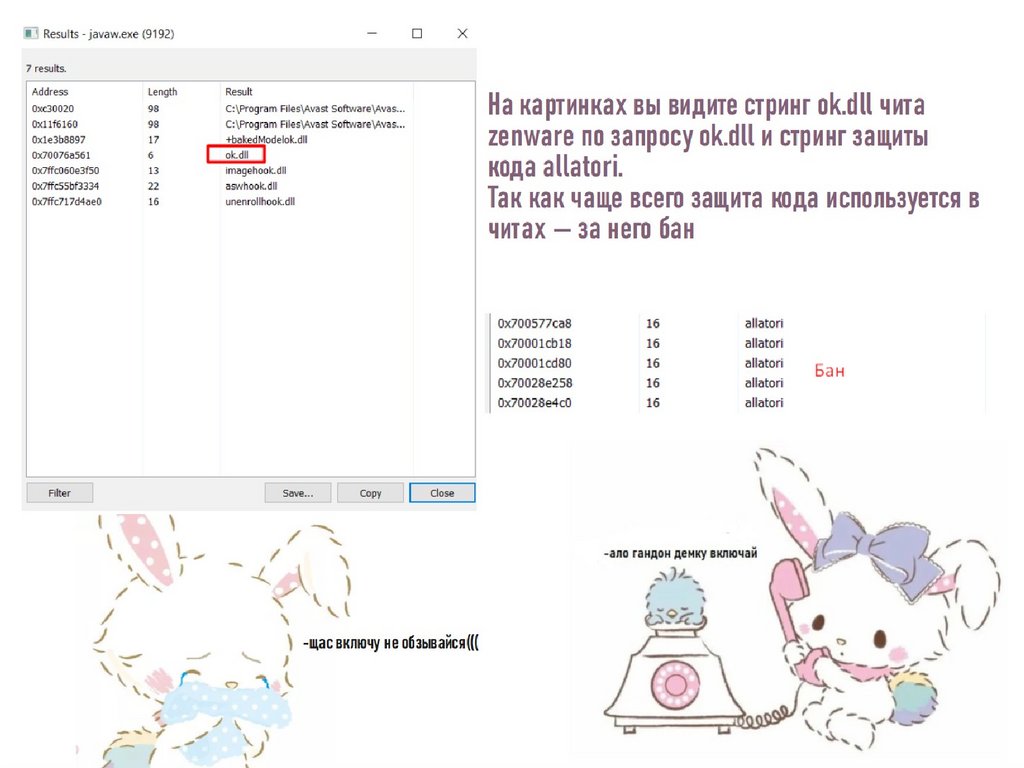This screenshot has width=1024, height=768.
Task: Sort by the Address column header
Action: click(50, 92)
